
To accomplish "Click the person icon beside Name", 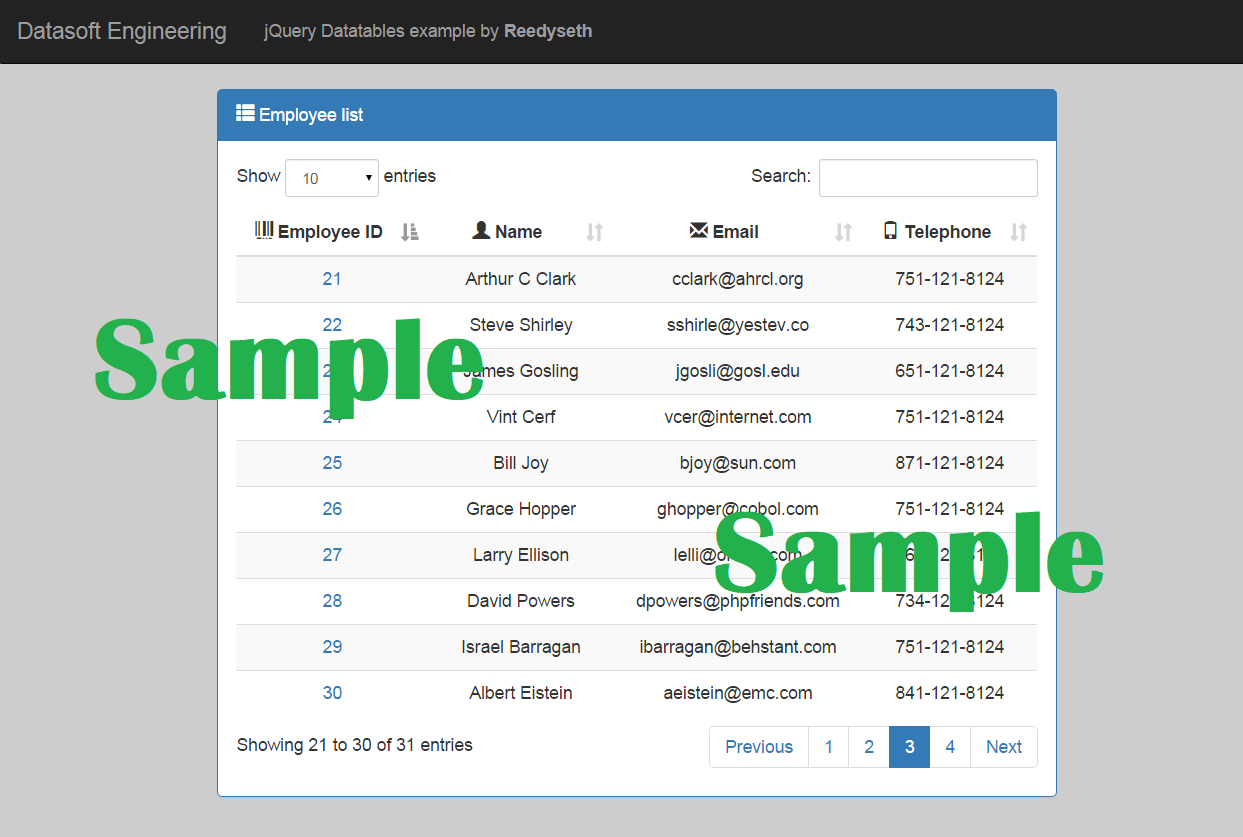I will [x=481, y=231].
